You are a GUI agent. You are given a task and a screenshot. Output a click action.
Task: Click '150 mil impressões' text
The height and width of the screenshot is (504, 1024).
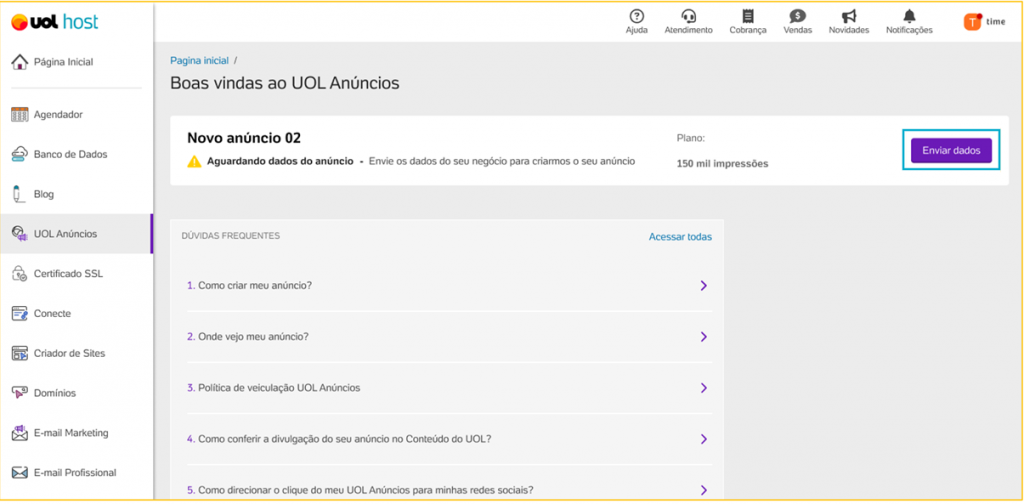(722, 164)
